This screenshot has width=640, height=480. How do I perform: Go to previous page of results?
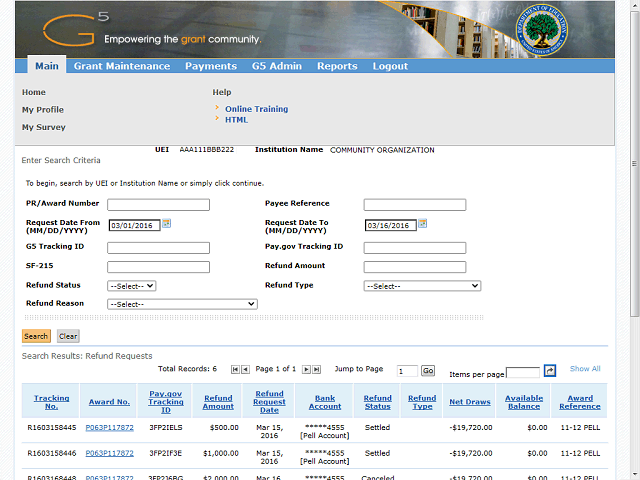click(x=245, y=369)
